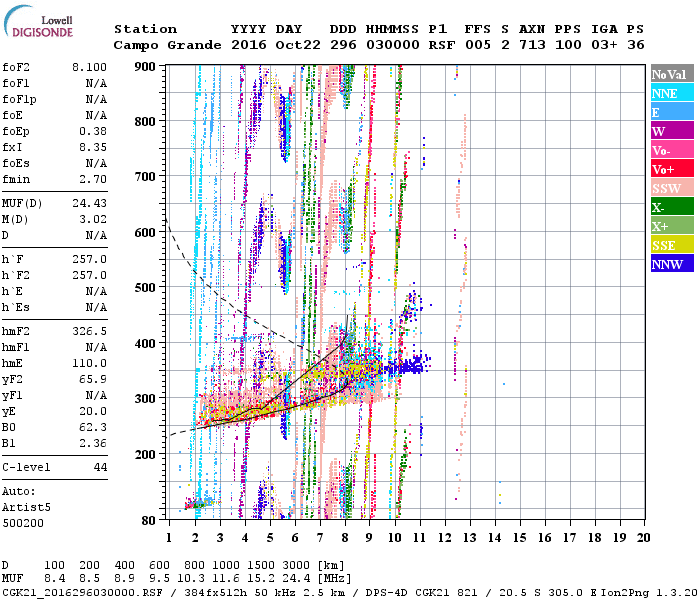
Task: Click the Campo Grande station name
Action: coord(167,45)
